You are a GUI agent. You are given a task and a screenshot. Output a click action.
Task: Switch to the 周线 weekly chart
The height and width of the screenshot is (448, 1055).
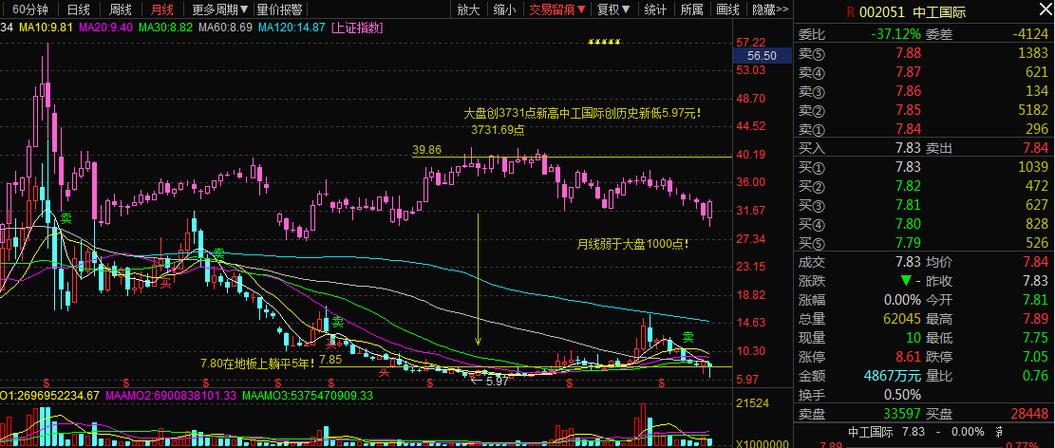tap(121, 10)
